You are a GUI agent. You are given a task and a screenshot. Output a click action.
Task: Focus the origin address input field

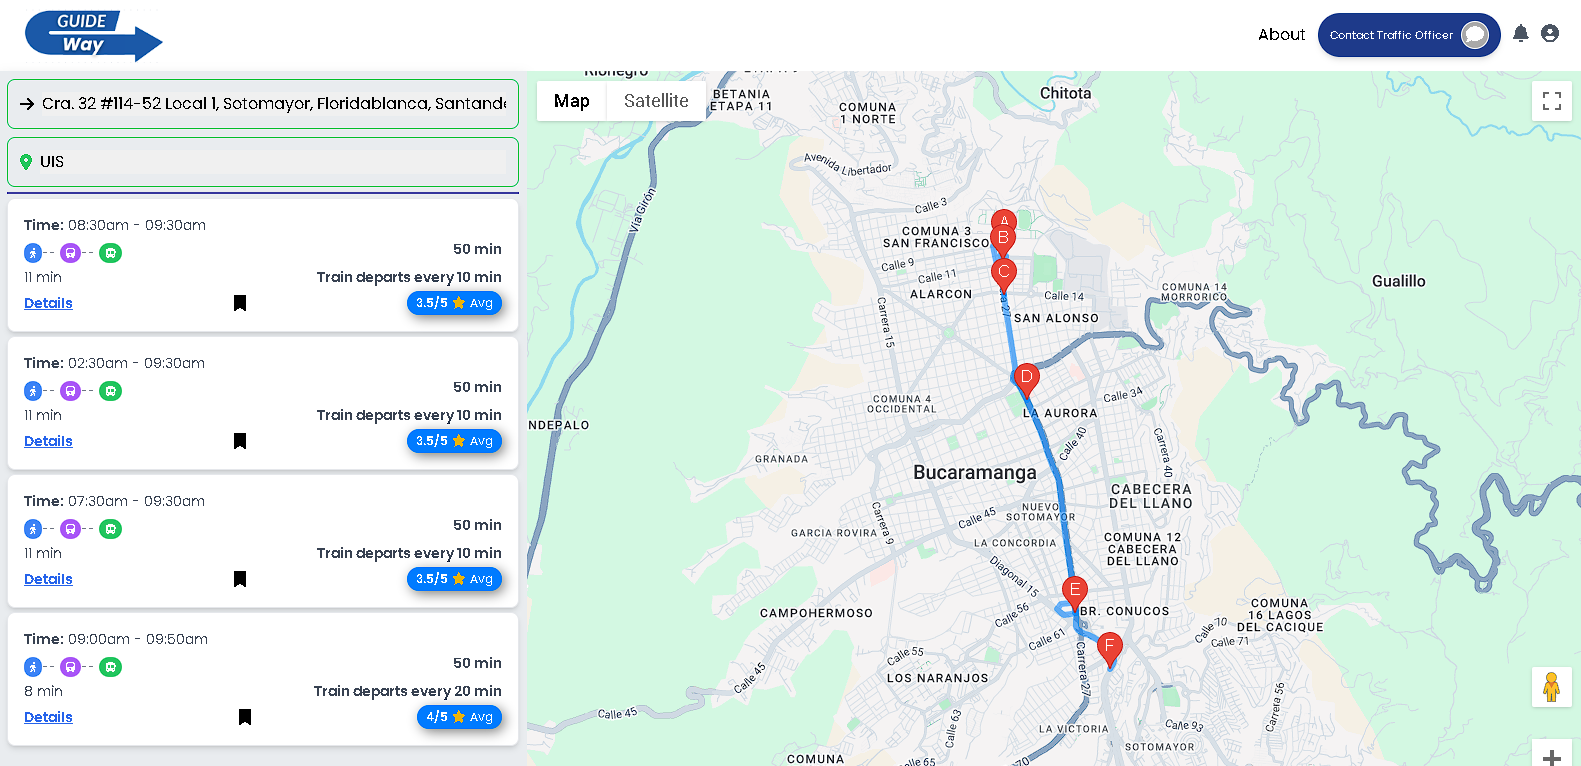[263, 104]
